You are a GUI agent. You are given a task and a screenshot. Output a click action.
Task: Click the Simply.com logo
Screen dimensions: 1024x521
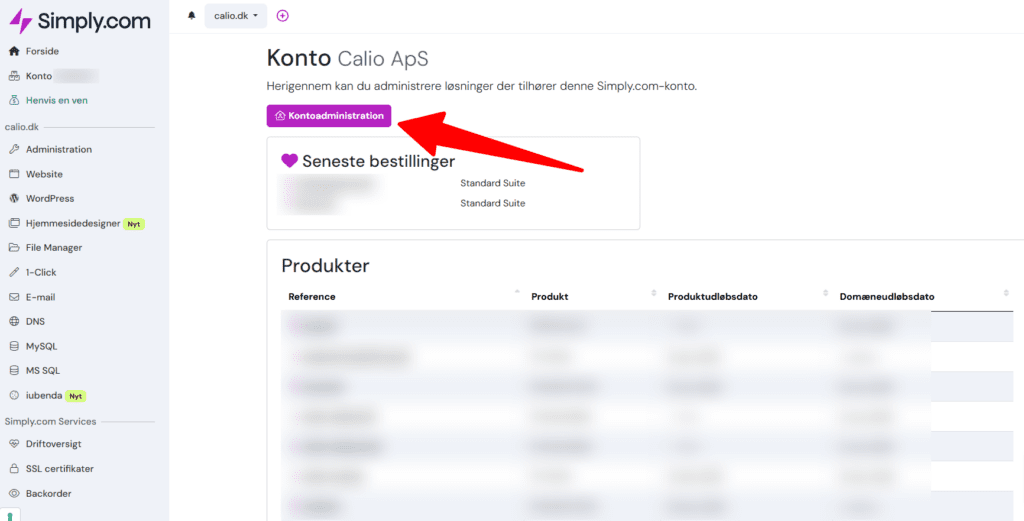79,21
